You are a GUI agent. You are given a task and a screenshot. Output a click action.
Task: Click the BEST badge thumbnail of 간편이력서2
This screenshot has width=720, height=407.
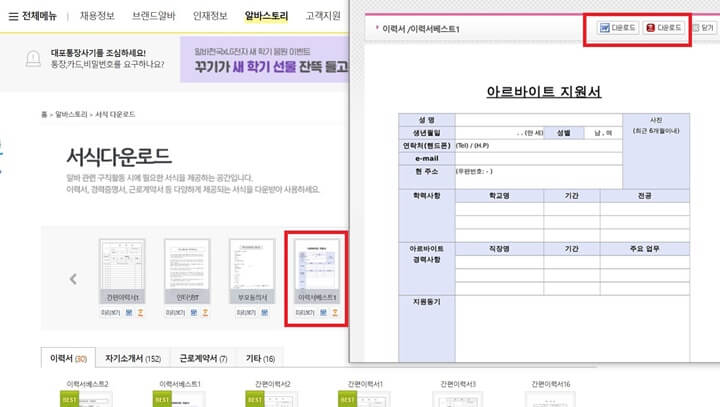point(271,399)
